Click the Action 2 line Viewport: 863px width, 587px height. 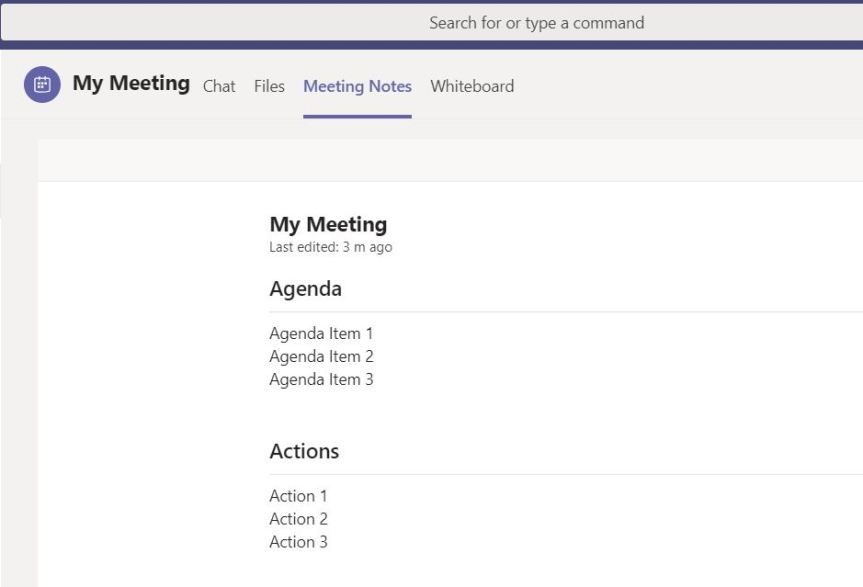click(298, 519)
